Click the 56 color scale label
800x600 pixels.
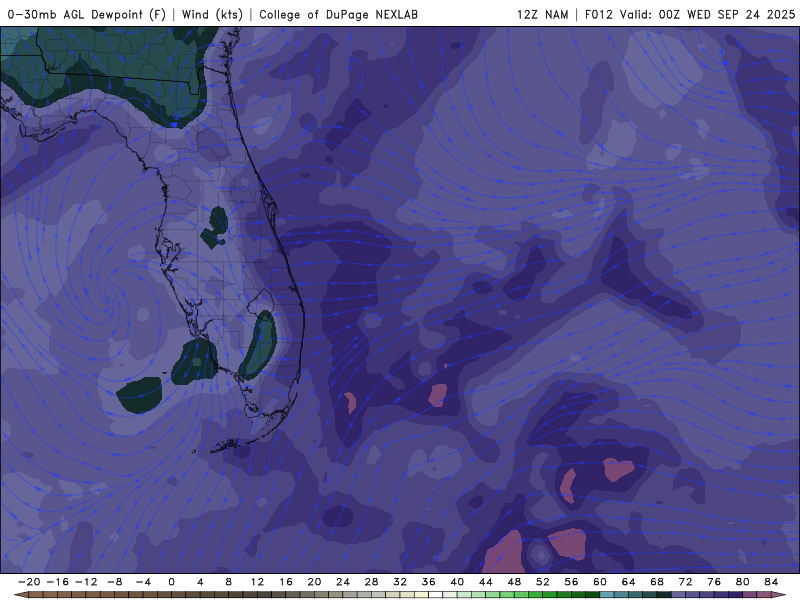571,582
